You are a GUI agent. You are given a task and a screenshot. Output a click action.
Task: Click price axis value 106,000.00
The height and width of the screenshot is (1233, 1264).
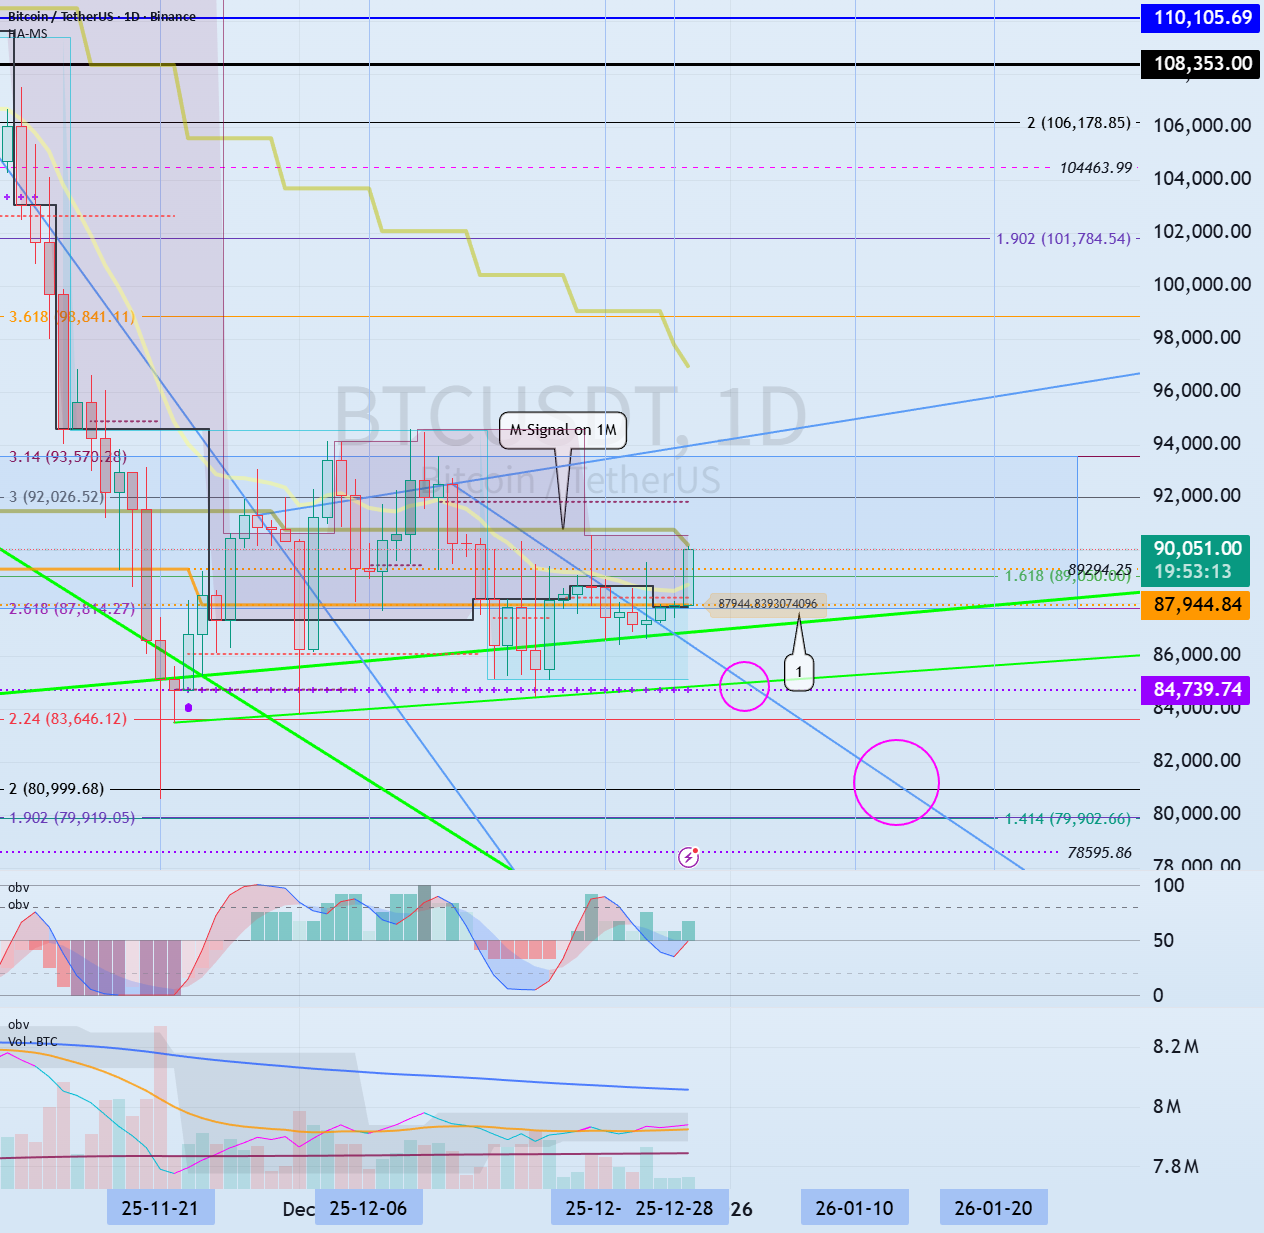click(x=1202, y=125)
